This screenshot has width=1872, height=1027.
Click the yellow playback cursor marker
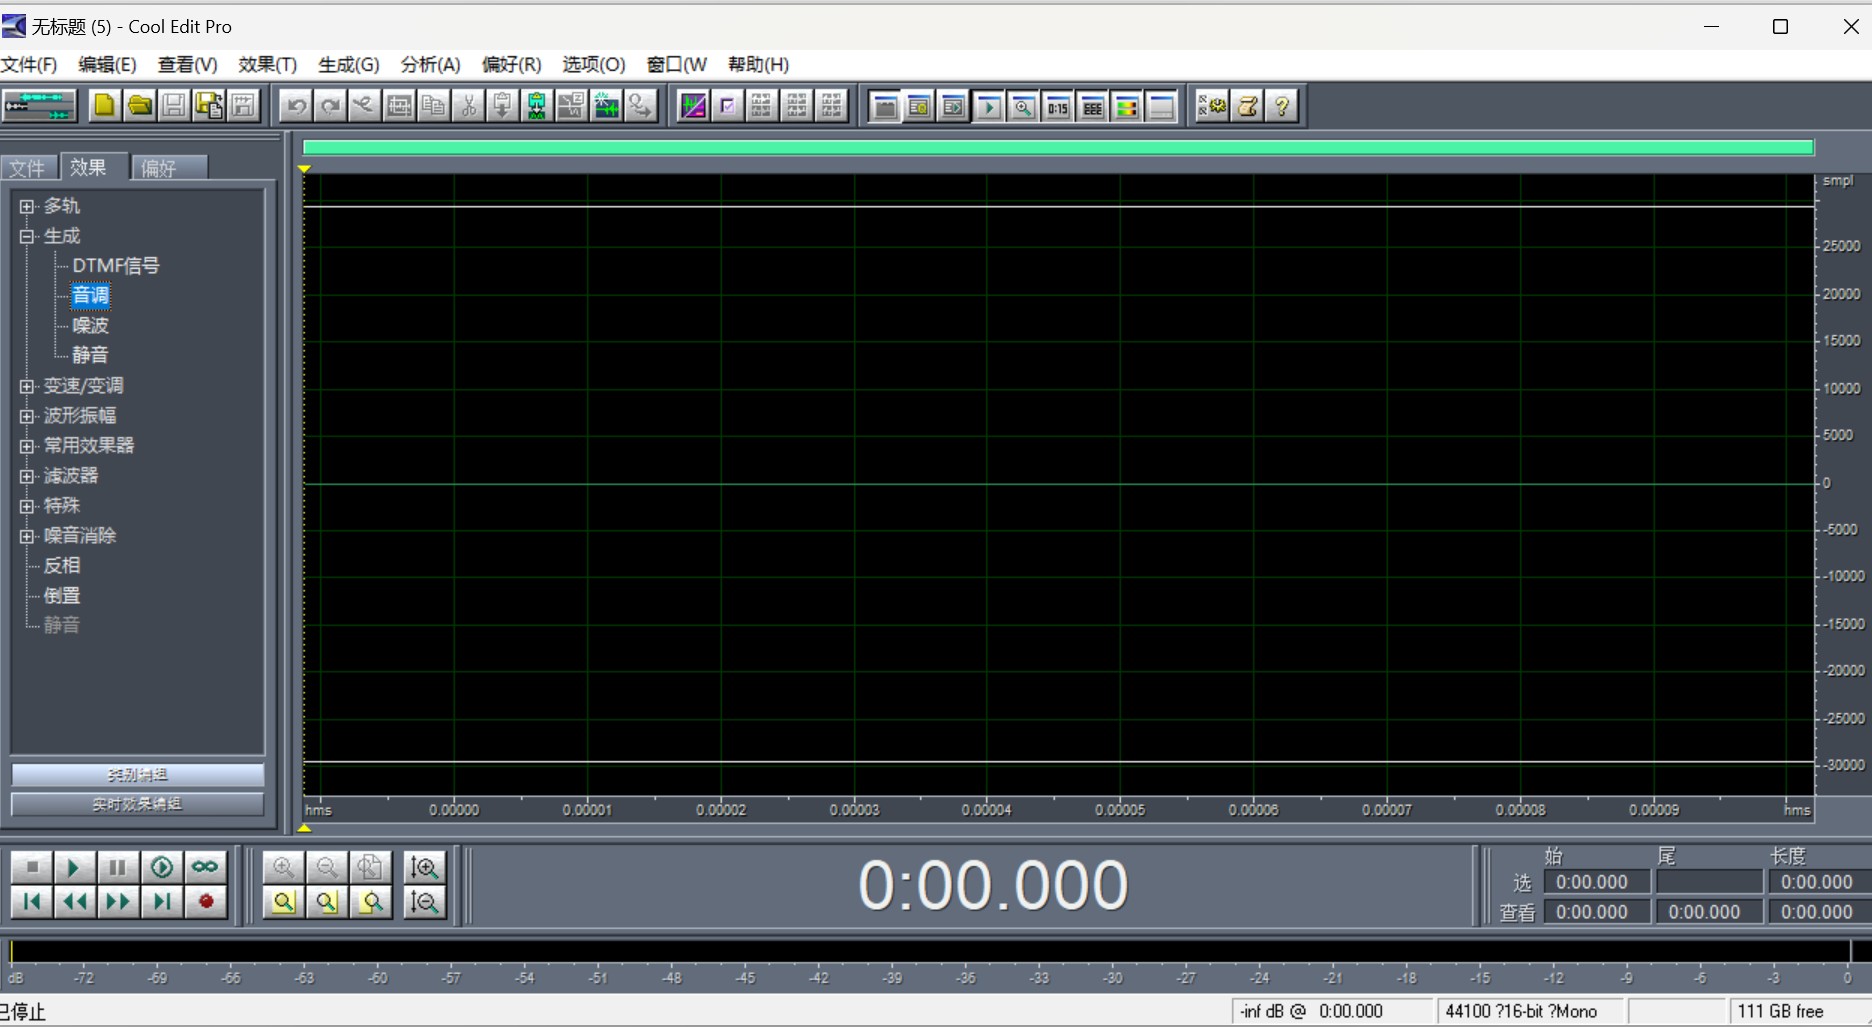304,169
